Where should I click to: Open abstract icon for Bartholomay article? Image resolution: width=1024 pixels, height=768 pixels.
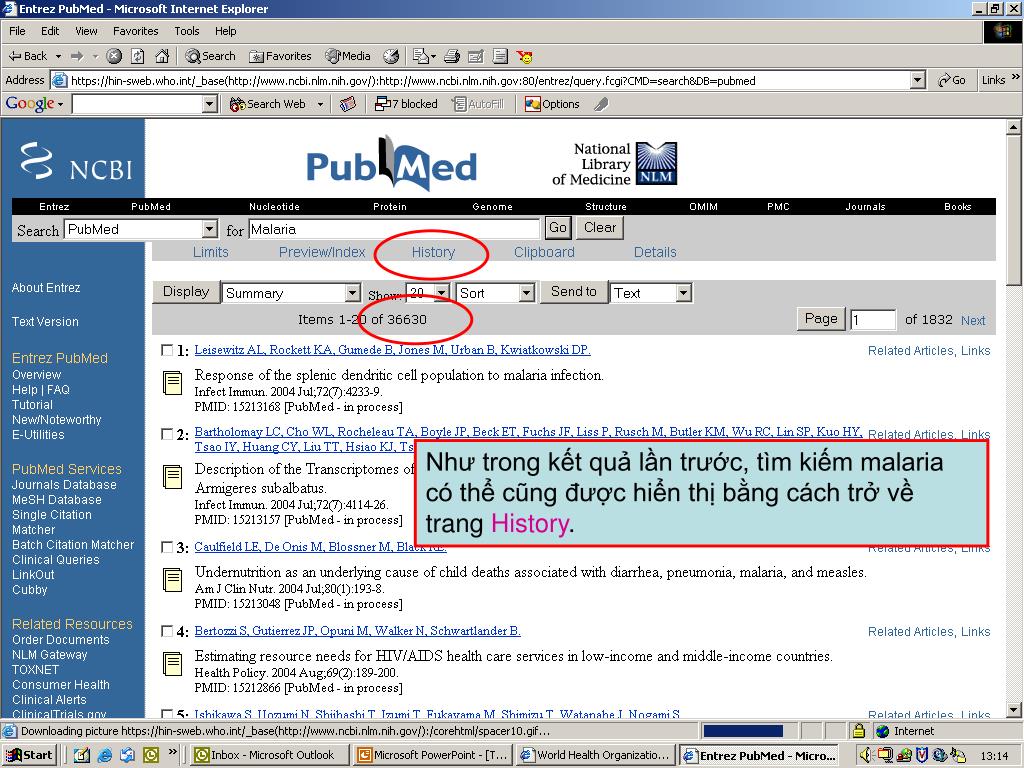point(172,477)
